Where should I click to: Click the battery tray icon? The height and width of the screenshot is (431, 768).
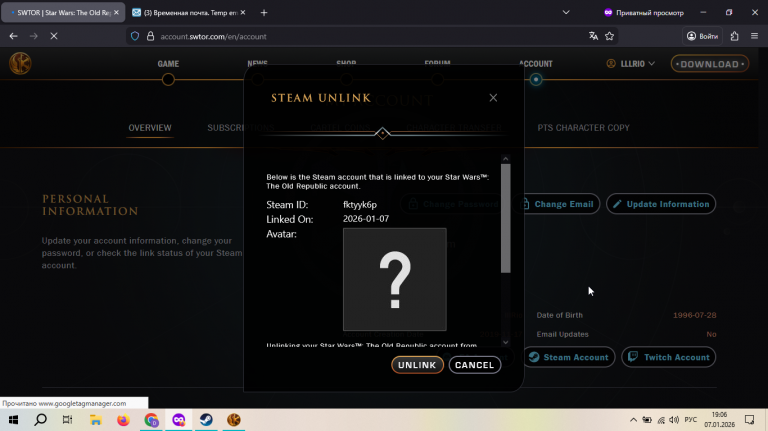tap(647, 420)
